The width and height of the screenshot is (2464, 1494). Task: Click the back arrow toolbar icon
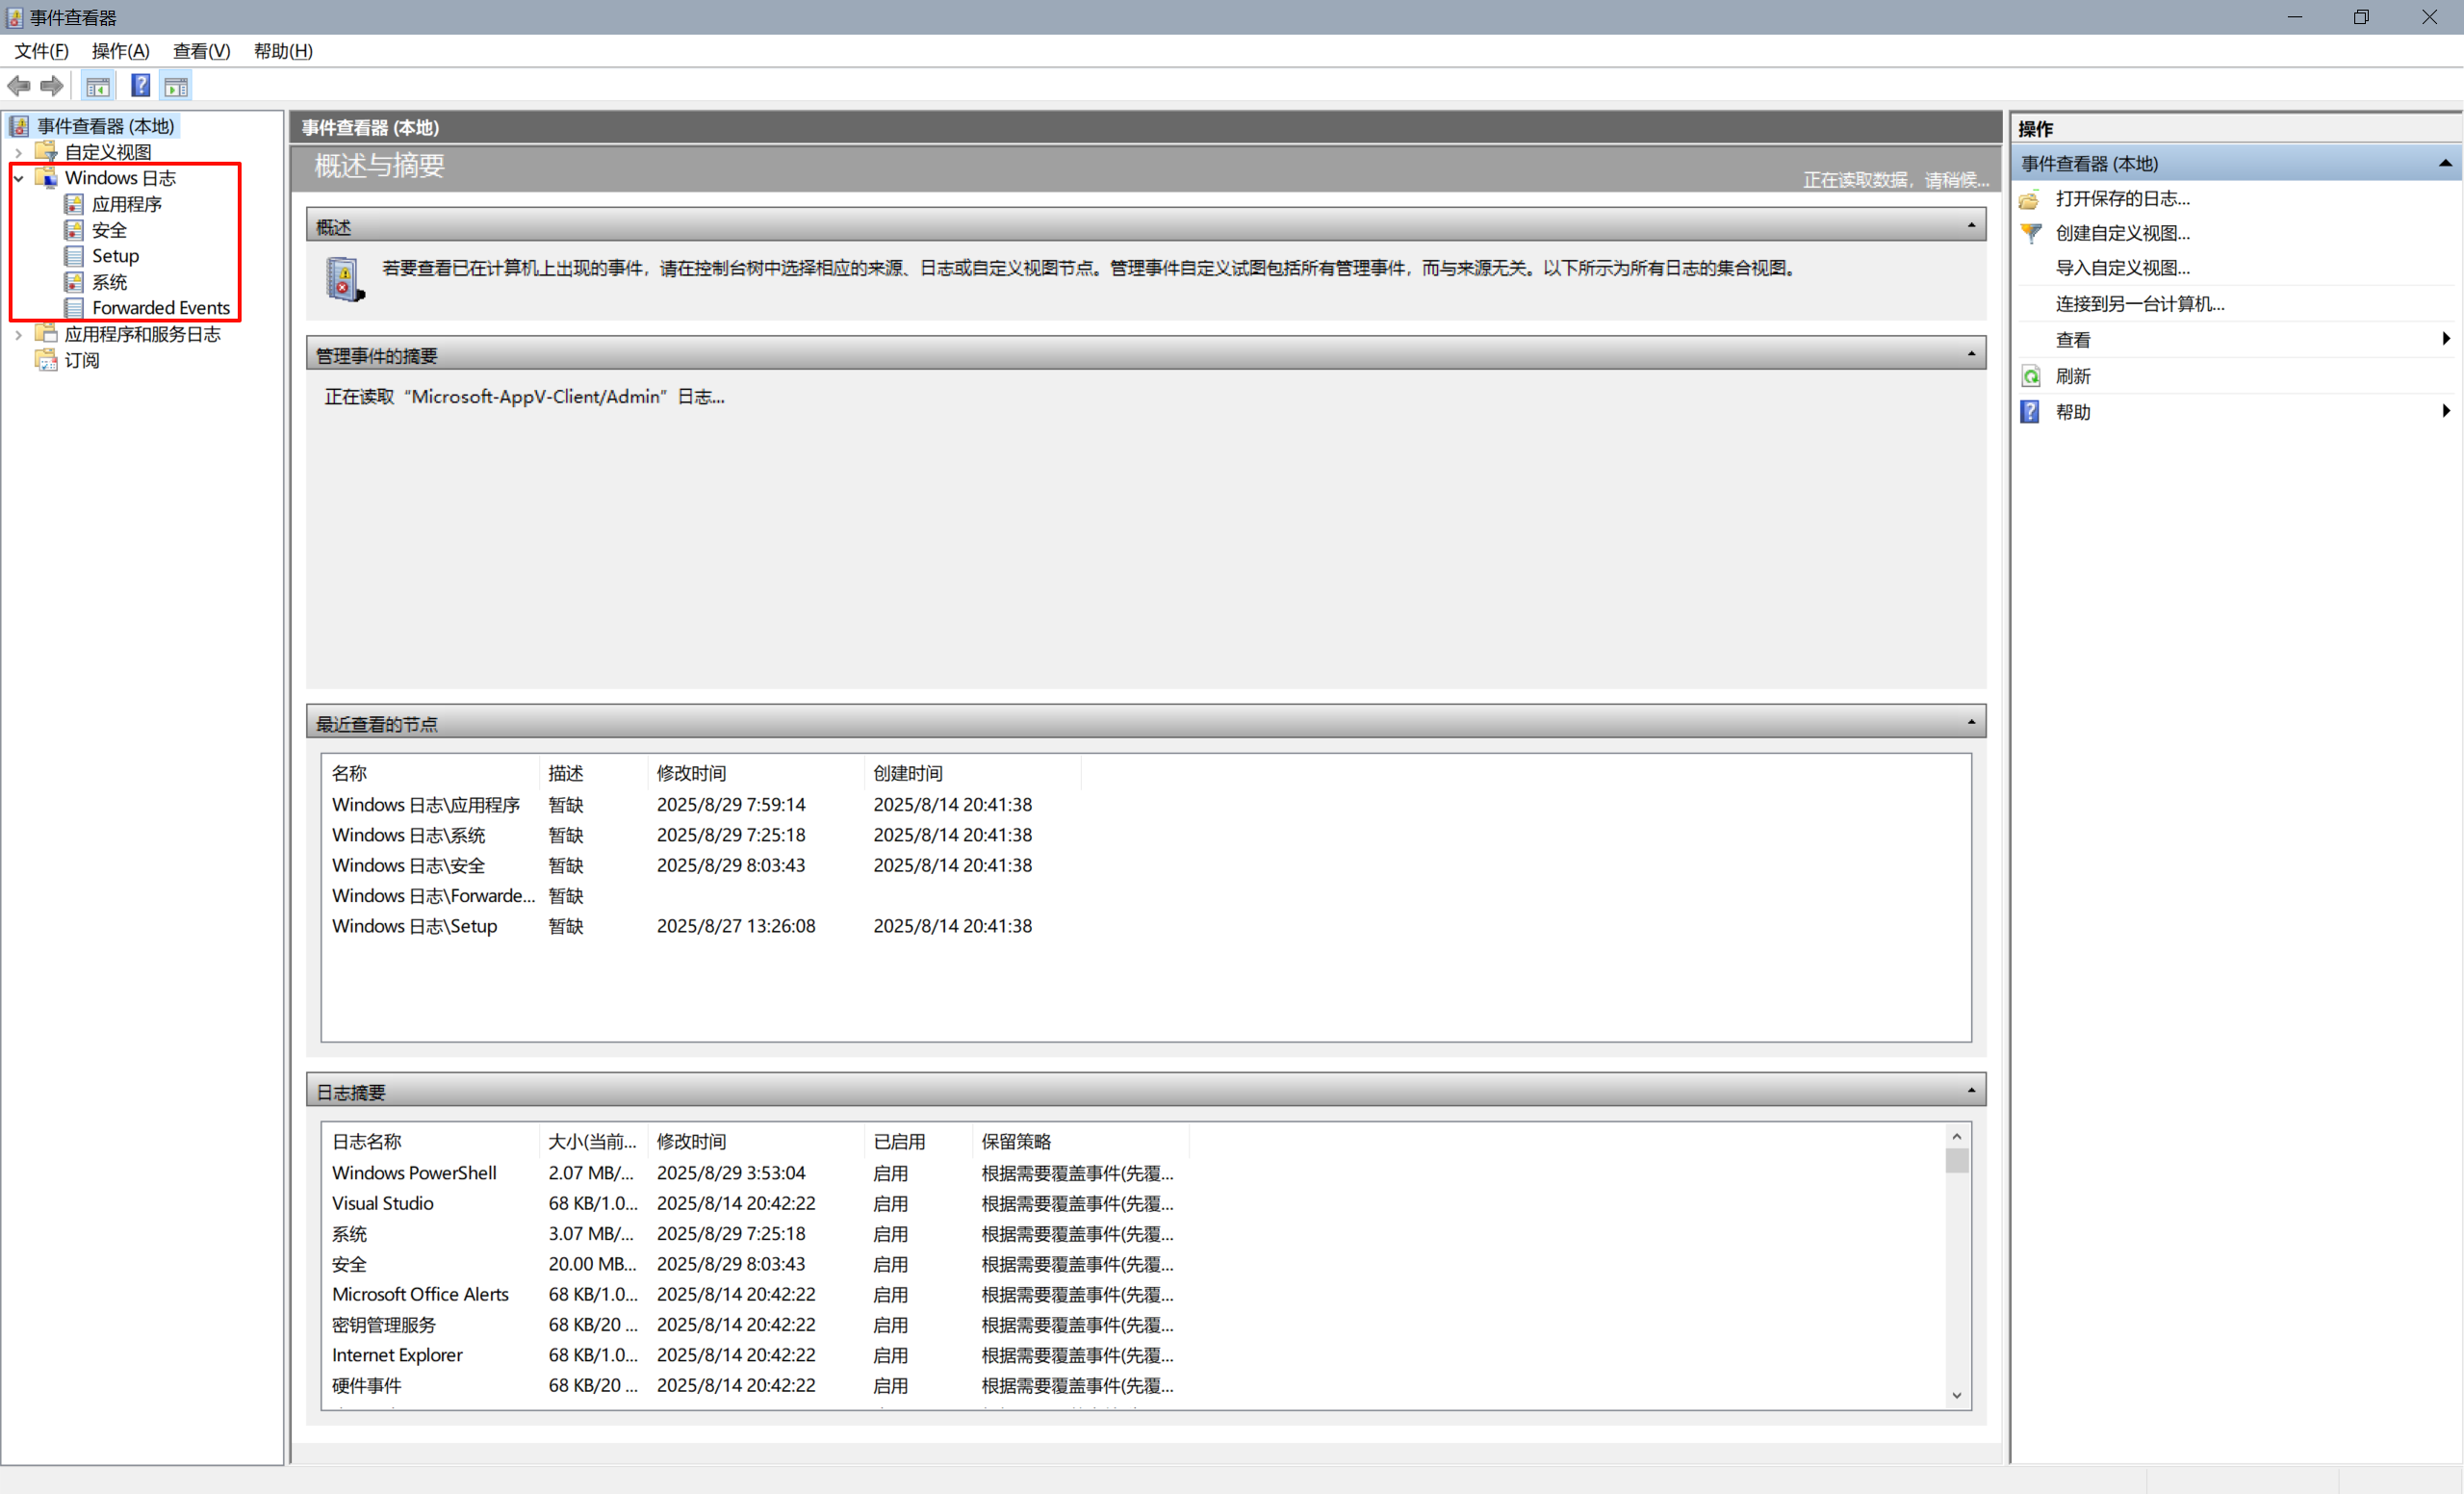click(19, 86)
